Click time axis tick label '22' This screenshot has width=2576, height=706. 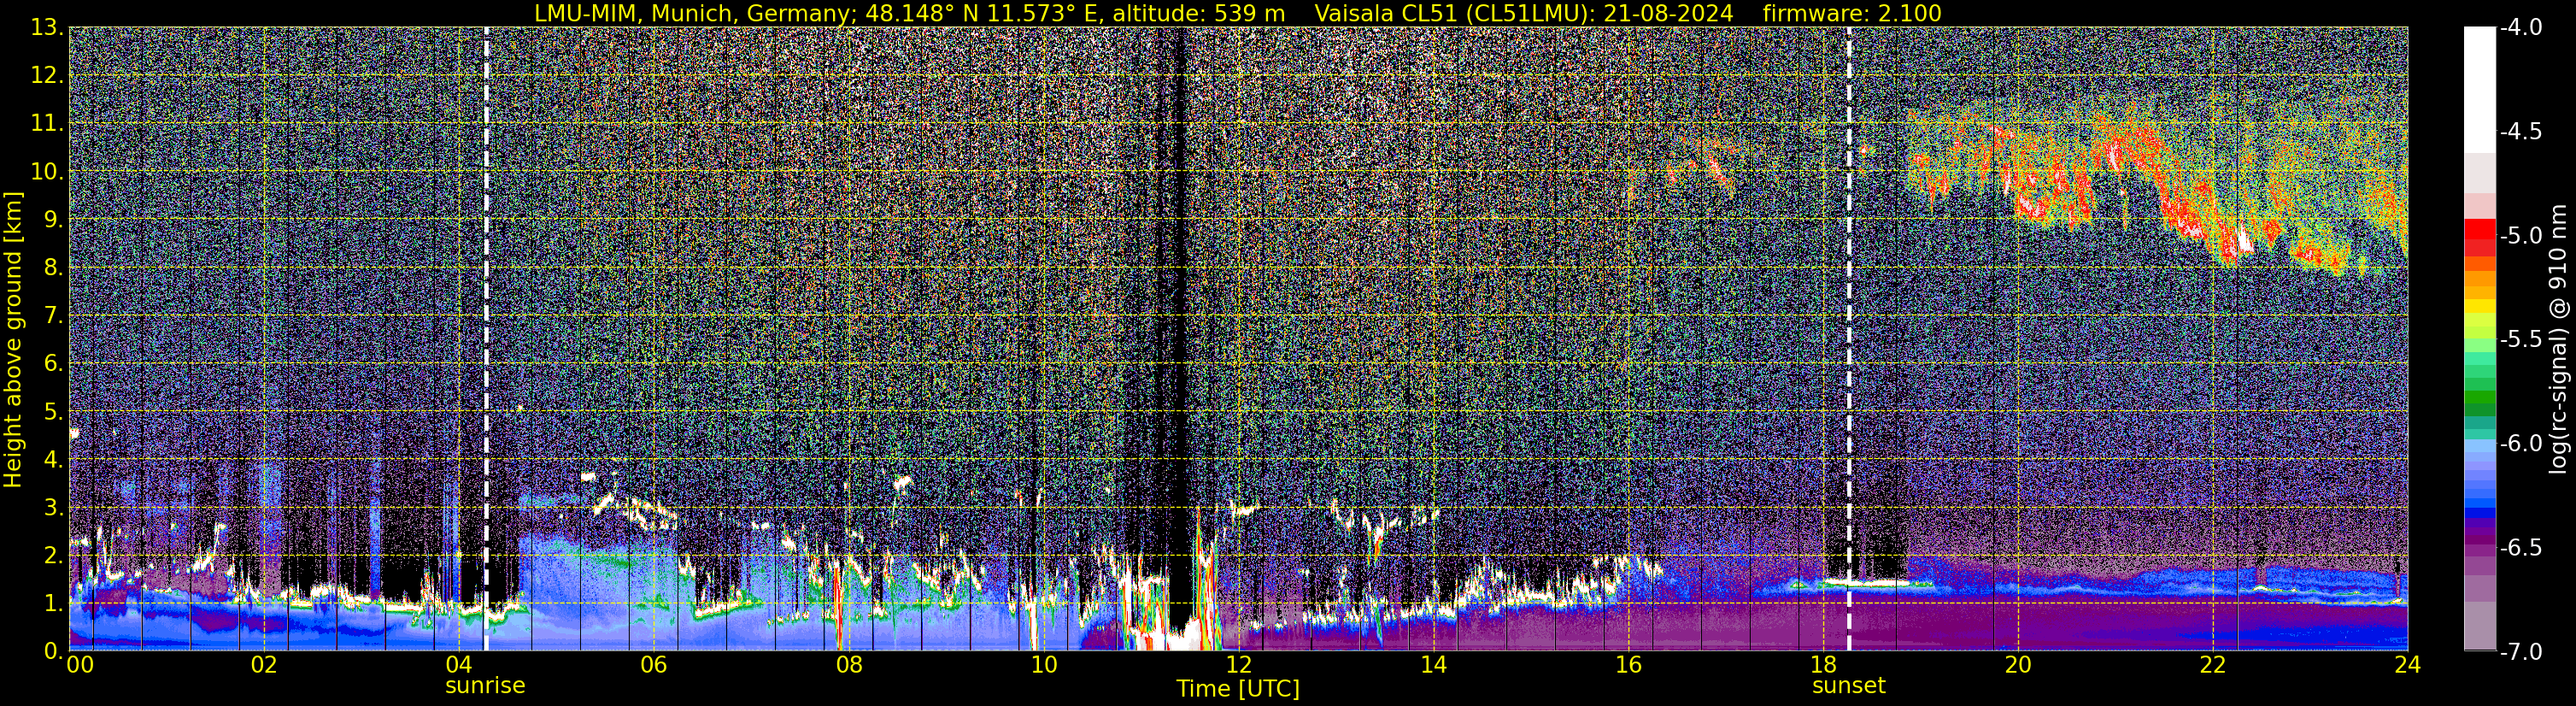click(2213, 665)
